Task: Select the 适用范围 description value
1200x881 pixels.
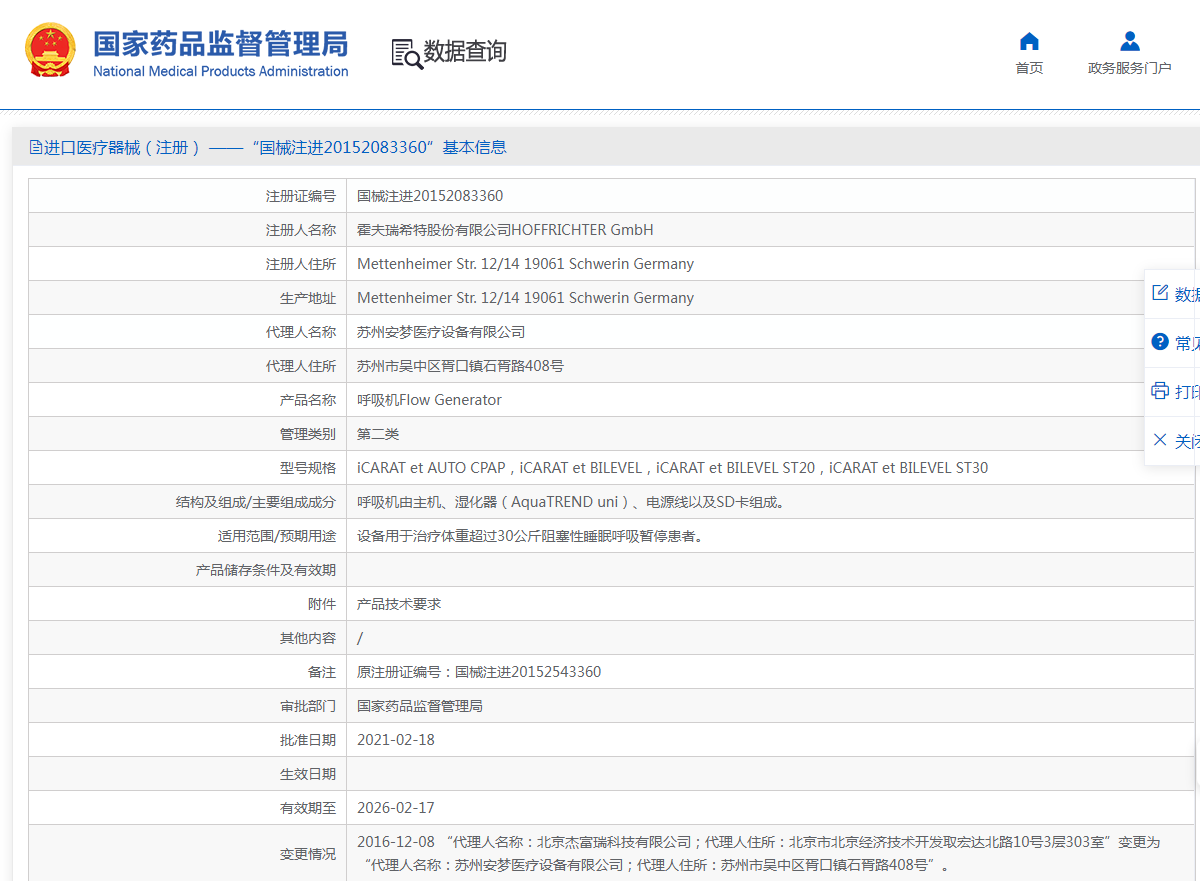Action: coord(530,536)
